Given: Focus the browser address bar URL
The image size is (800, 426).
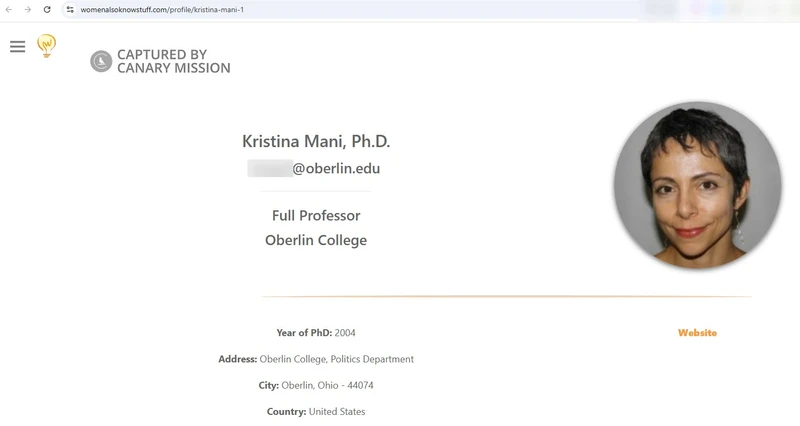Looking at the screenshot, I should pos(162,10).
